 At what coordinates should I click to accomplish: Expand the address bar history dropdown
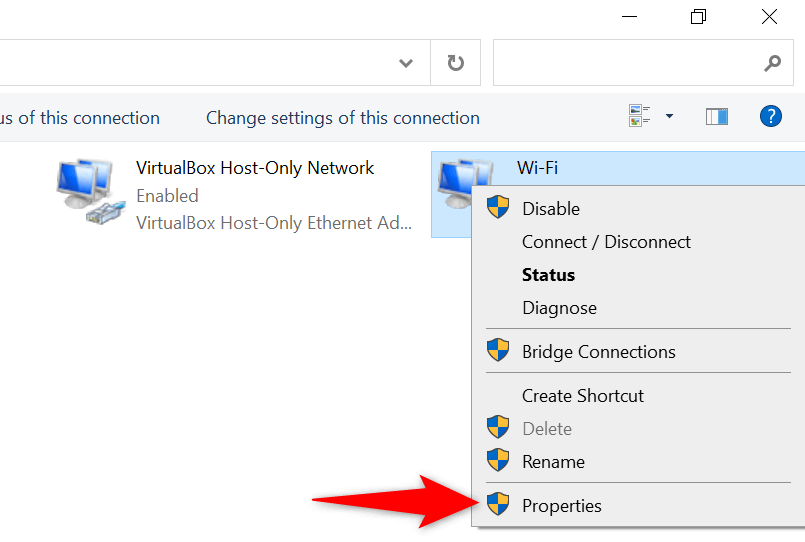[x=406, y=63]
